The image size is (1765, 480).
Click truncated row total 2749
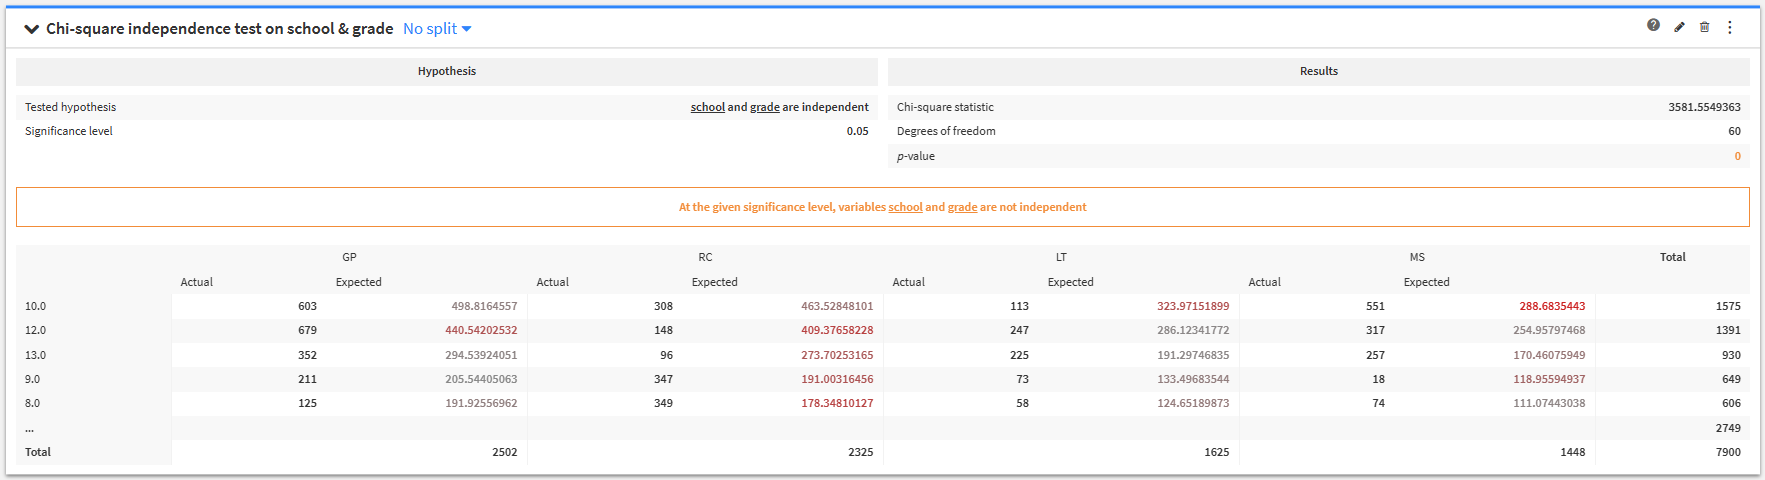point(1728,428)
